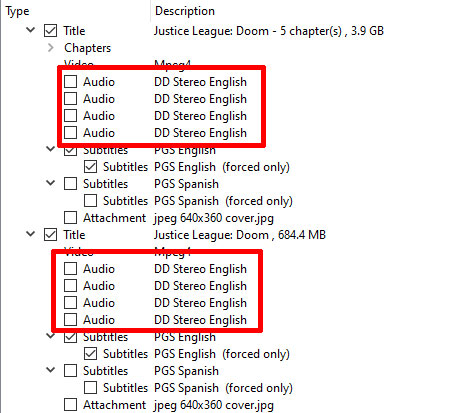Check PGS Spanish forced only in first title
This screenshot has width=458, height=413.
point(90,201)
